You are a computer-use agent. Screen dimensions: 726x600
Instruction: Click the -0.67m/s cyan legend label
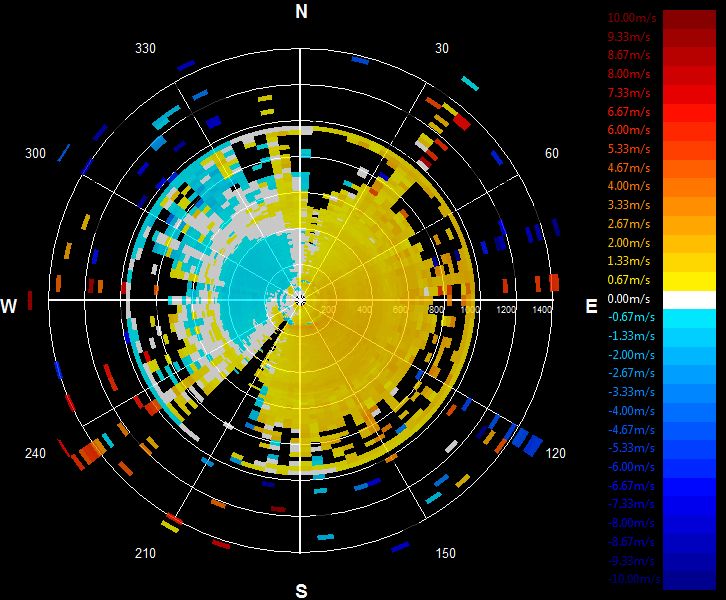[x=631, y=317]
